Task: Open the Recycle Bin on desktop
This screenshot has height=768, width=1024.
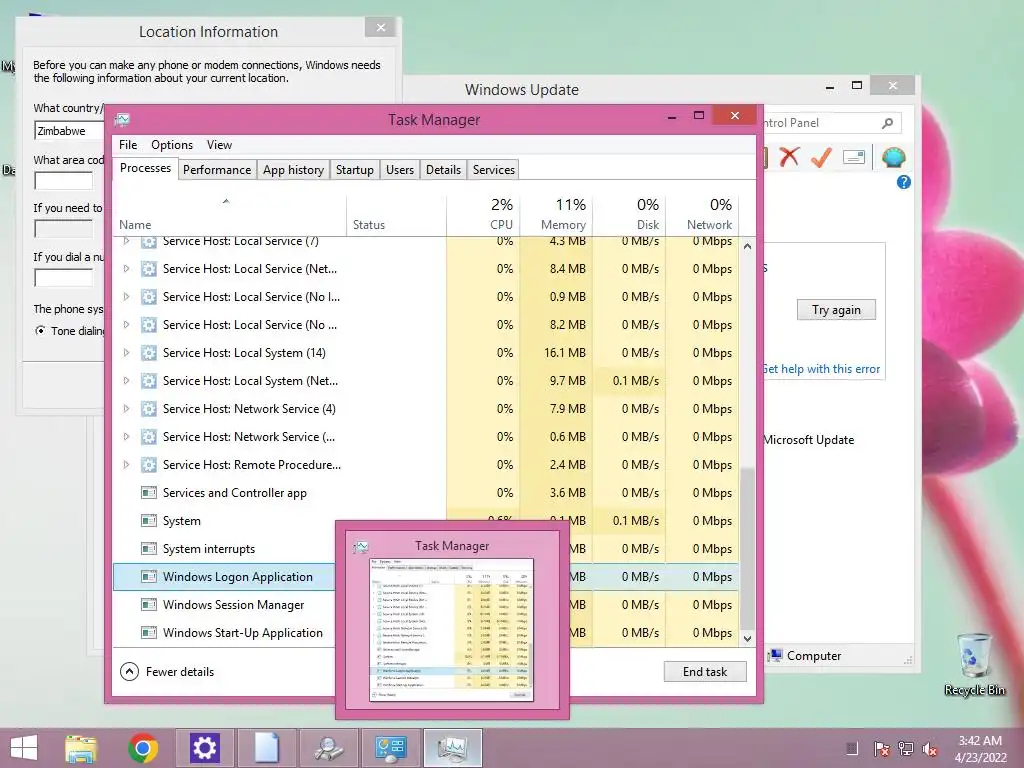Action: 974,664
